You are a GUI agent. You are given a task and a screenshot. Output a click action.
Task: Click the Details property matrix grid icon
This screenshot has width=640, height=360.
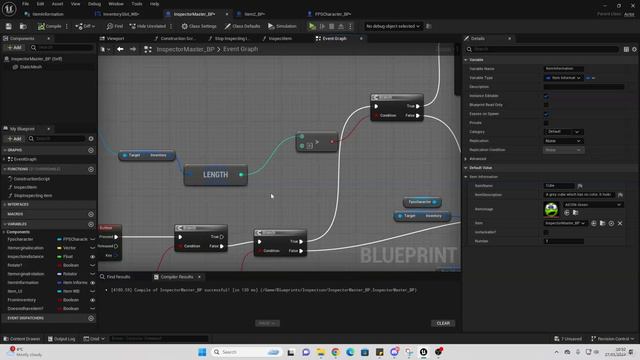pos(626,49)
